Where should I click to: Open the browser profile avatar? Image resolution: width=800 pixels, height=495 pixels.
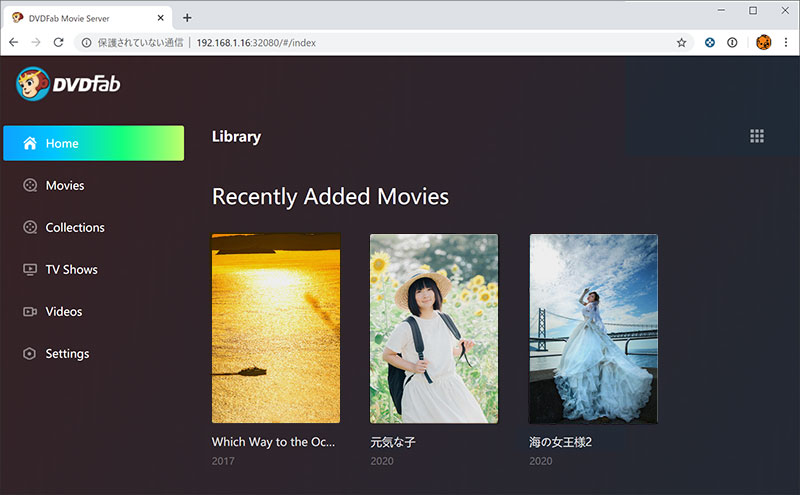click(x=764, y=43)
